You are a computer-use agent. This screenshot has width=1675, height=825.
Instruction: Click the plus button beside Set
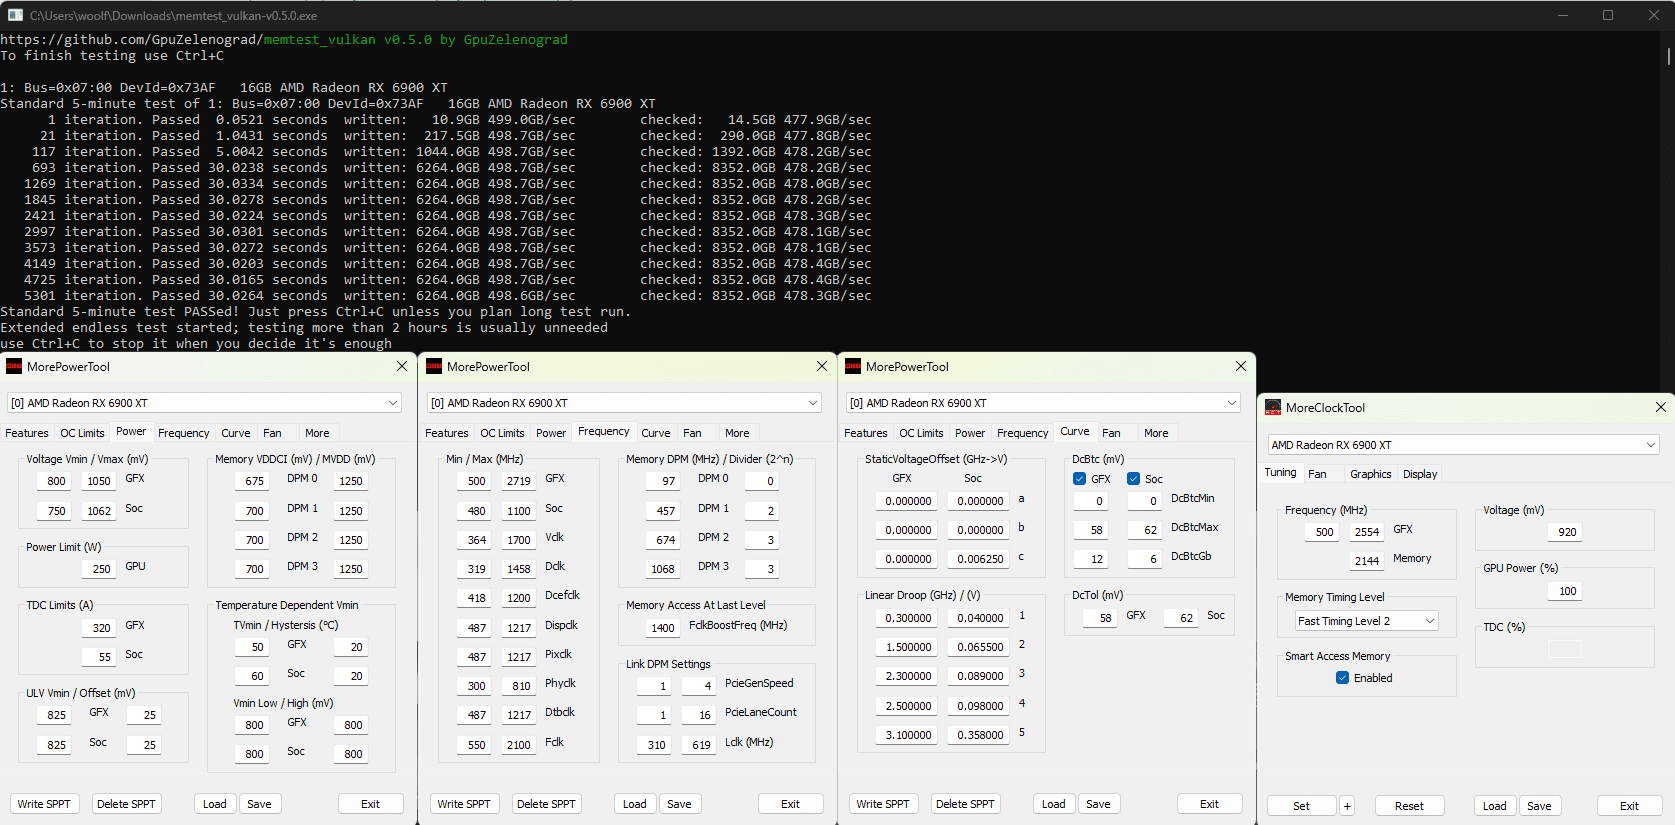(1347, 806)
